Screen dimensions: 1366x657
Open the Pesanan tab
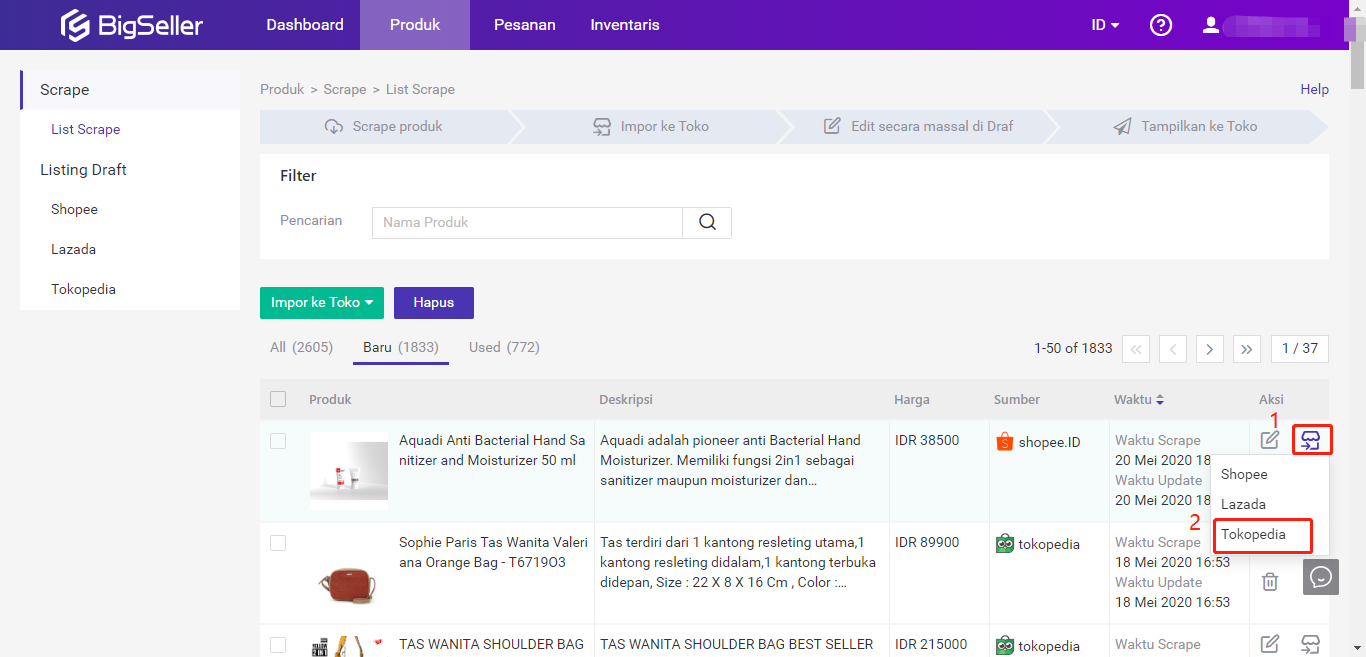point(525,25)
